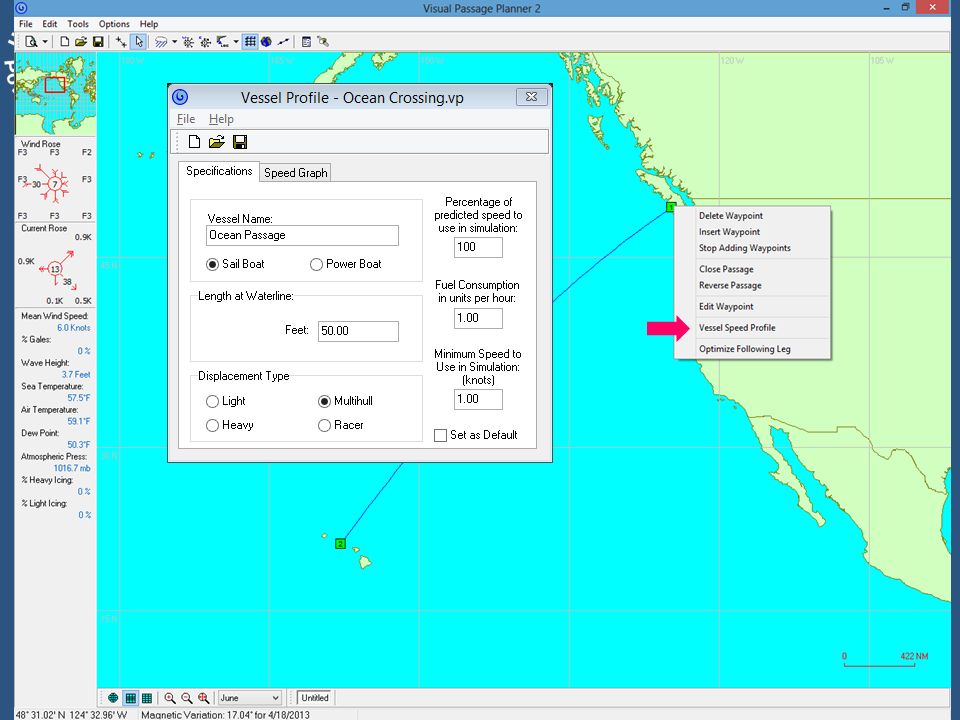
Task: Click the Fuel Consumption per hour field
Action: pos(478,318)
